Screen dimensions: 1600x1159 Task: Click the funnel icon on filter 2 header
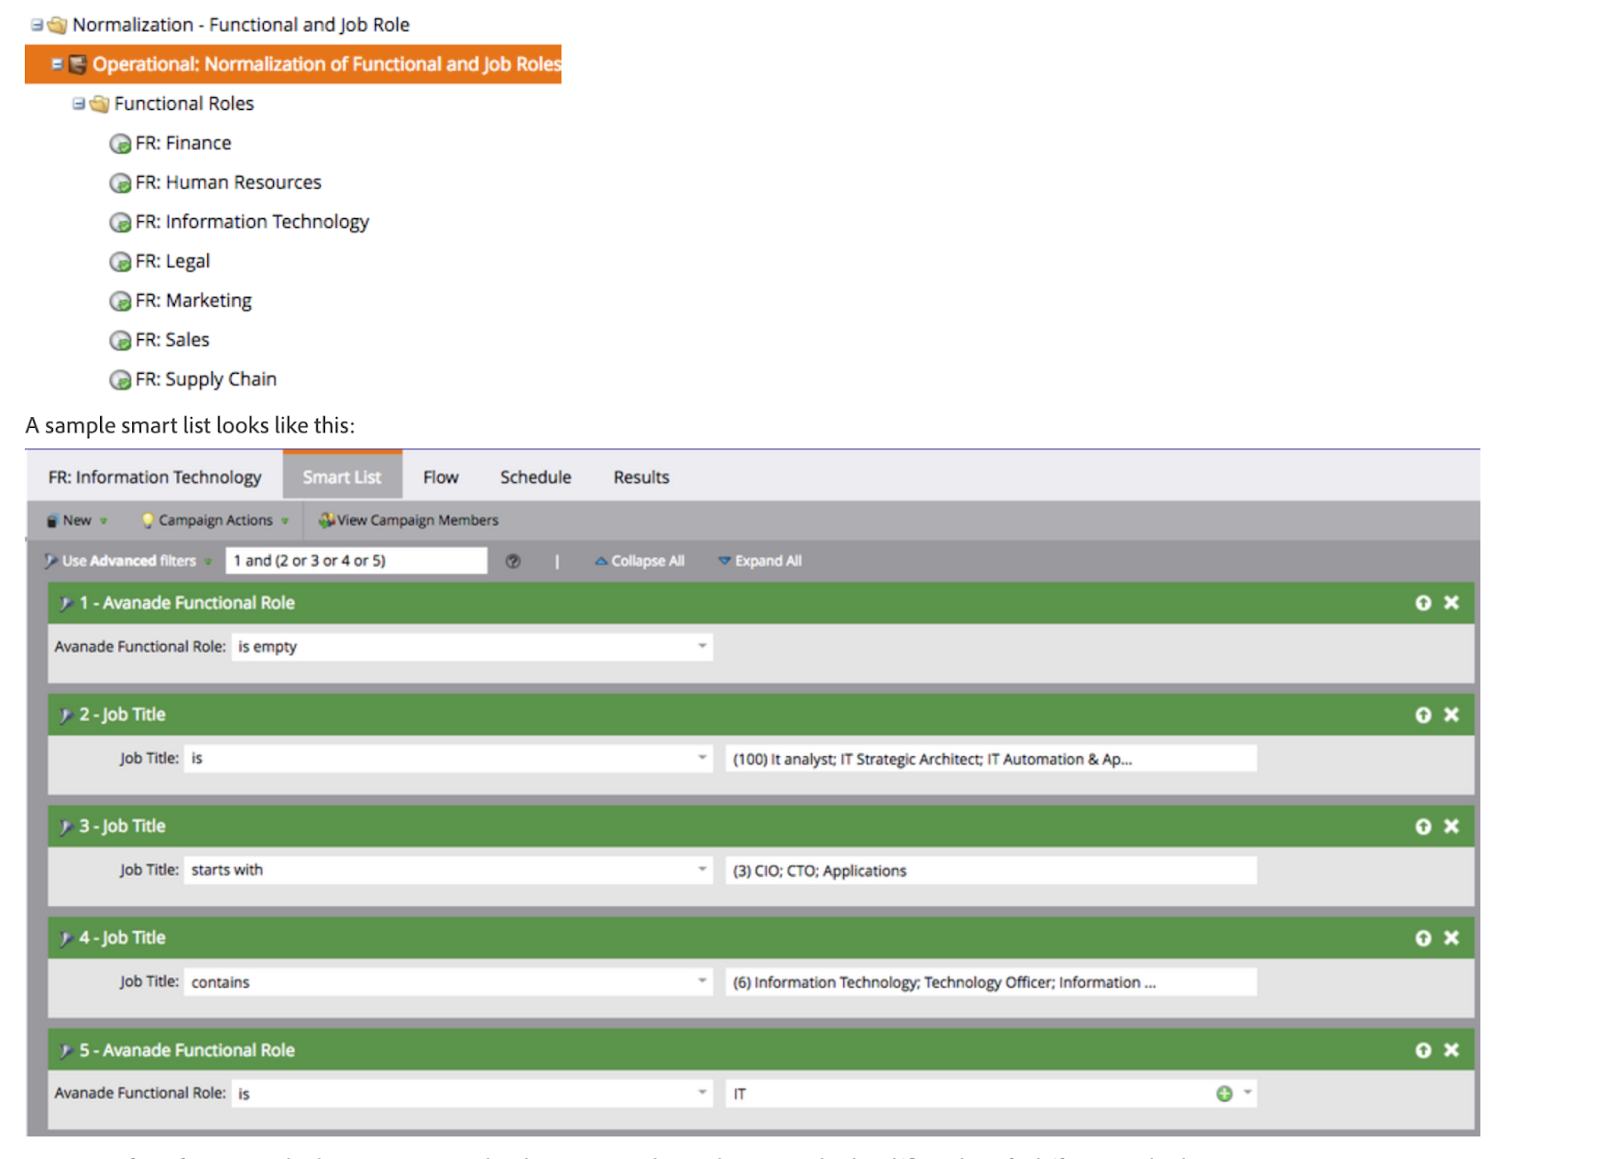pos(64,714)
